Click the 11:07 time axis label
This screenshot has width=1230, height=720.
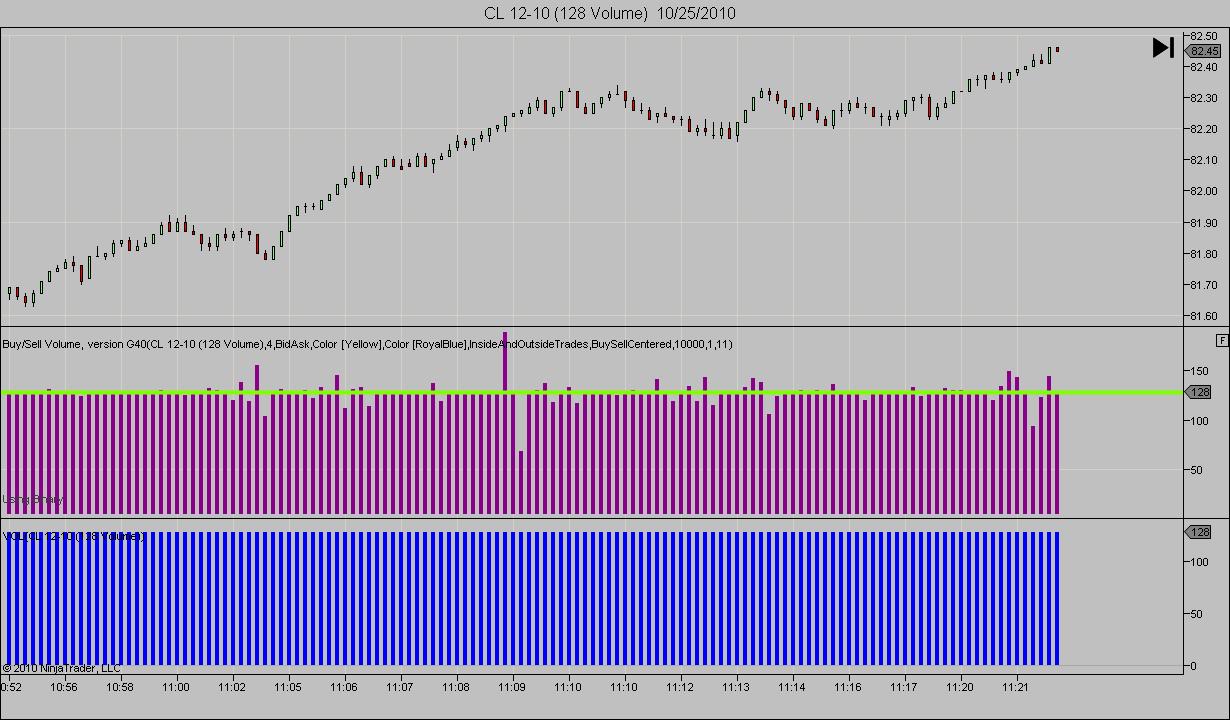pos(400,687)
